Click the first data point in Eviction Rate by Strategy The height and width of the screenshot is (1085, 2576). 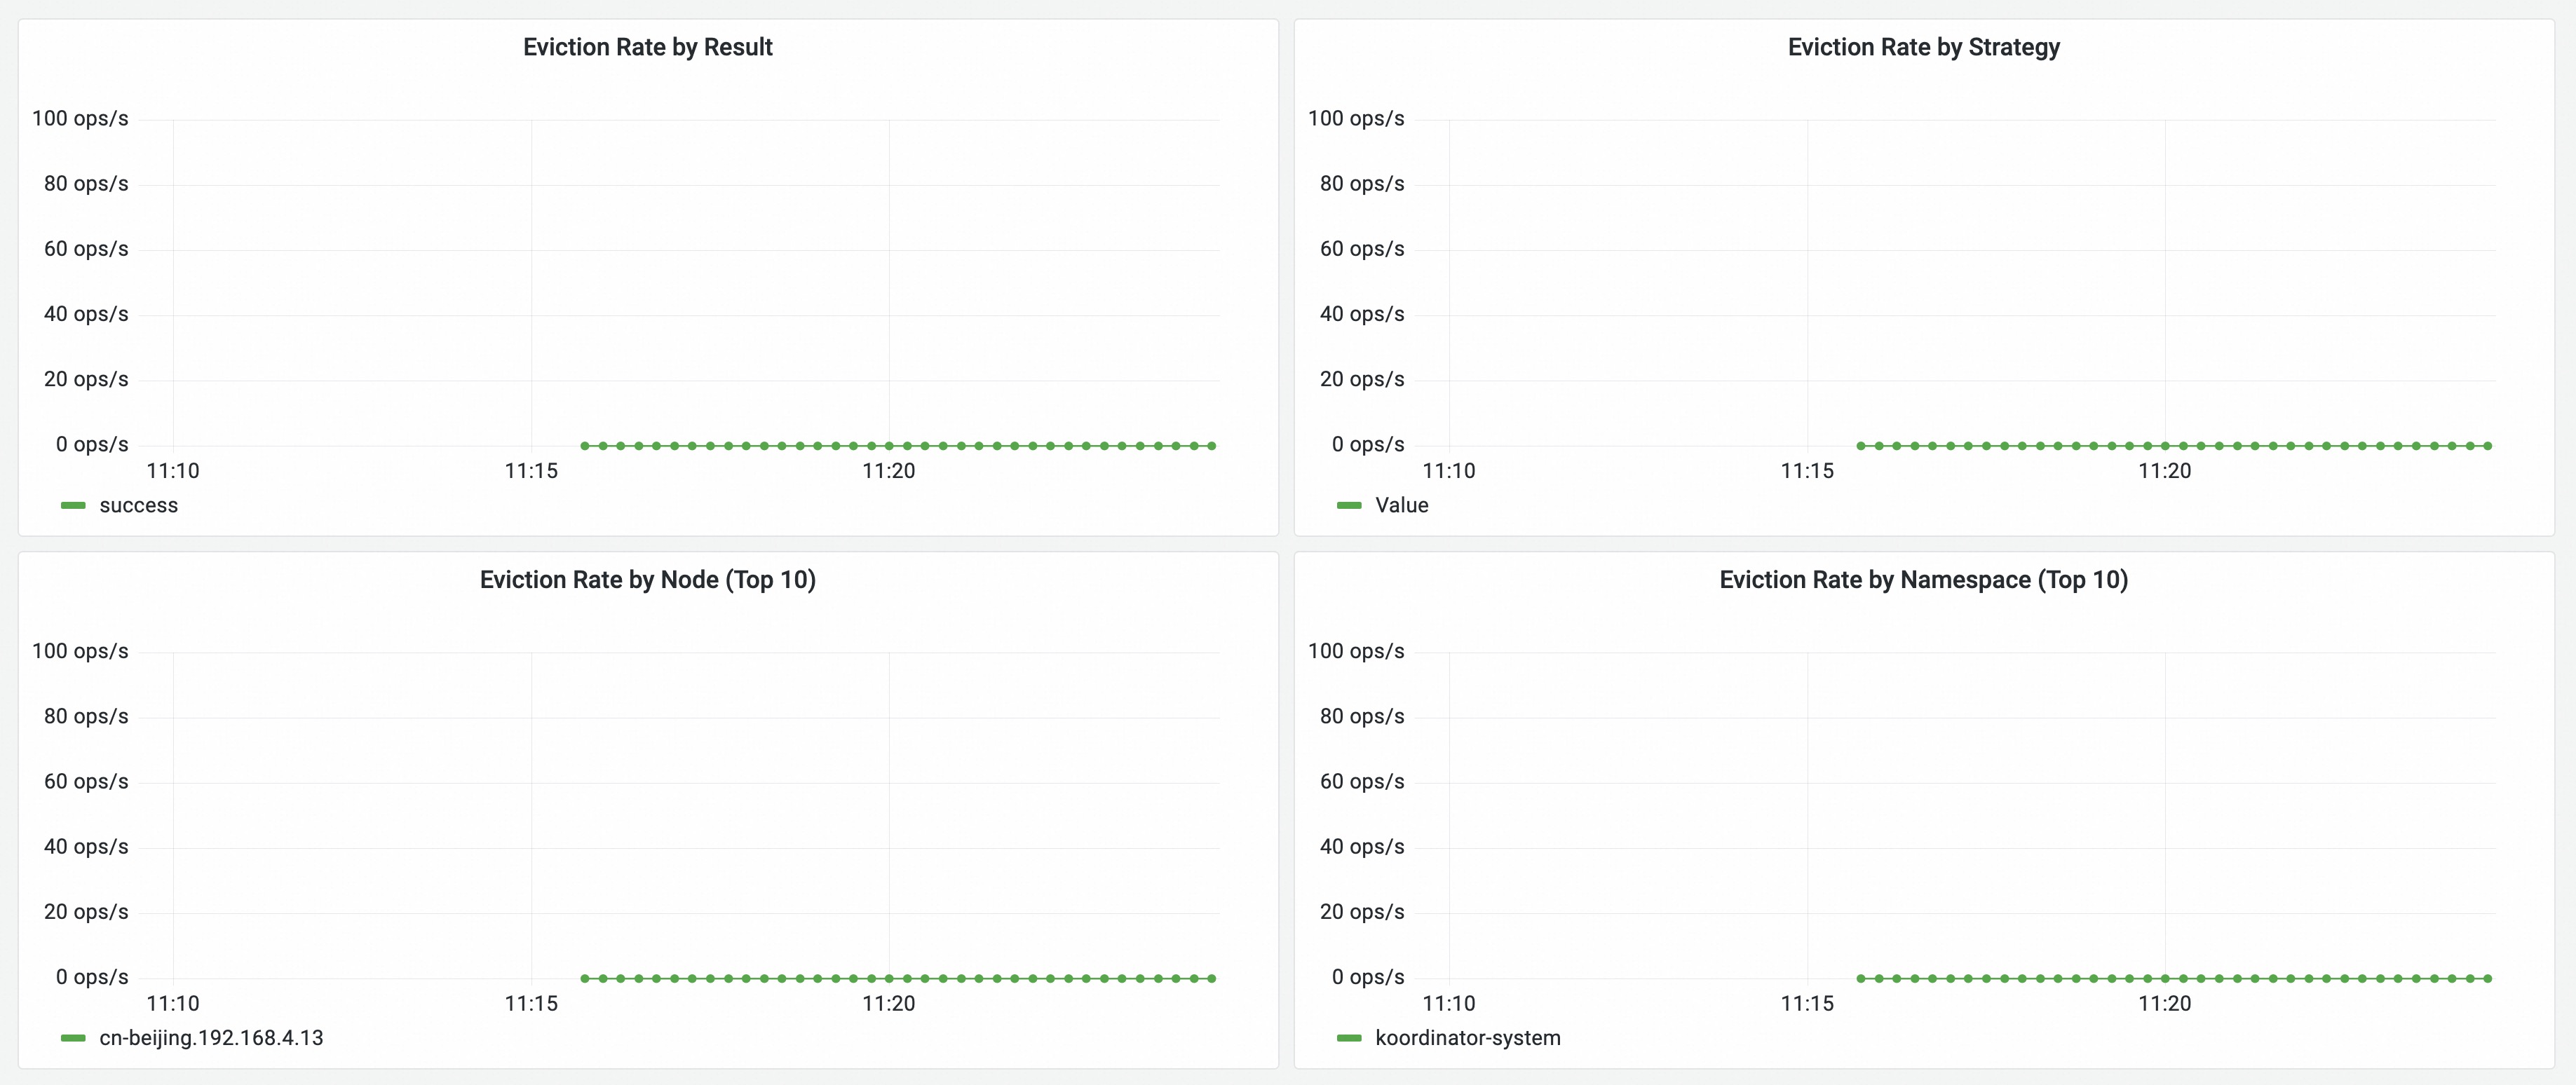pos(1861,446)
